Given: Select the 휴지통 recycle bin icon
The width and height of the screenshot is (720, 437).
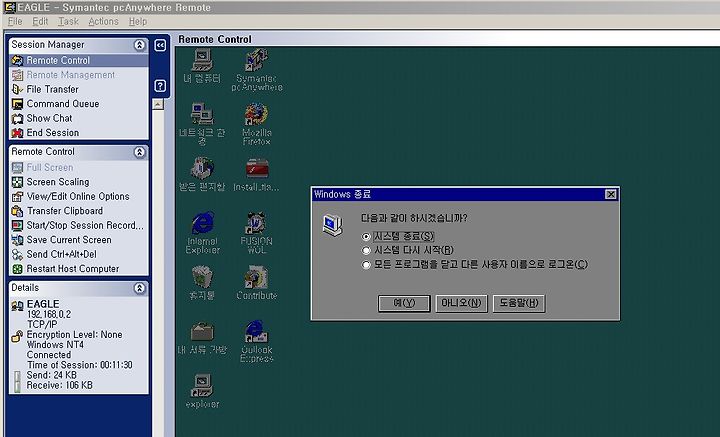Looking at the screenshot, I should 202,283.
